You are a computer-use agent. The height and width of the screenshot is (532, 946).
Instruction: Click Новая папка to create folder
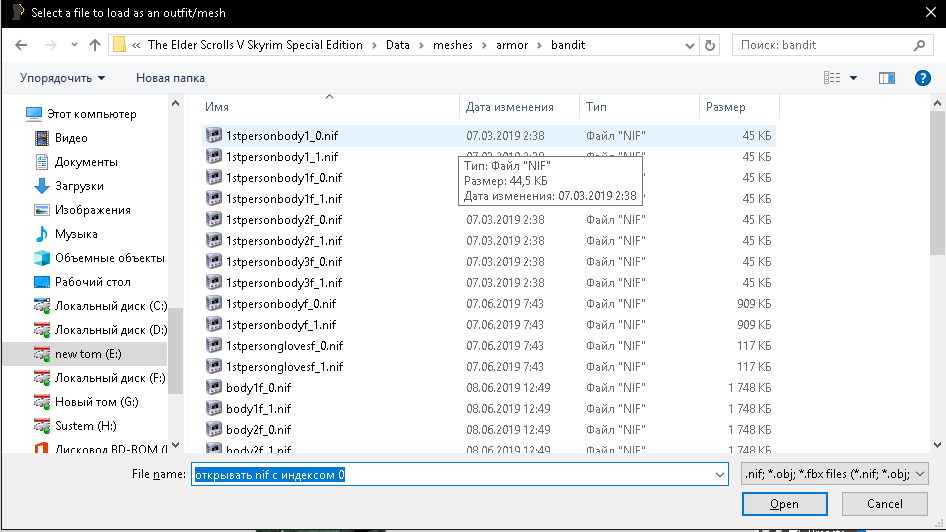[x=170, y=78]
